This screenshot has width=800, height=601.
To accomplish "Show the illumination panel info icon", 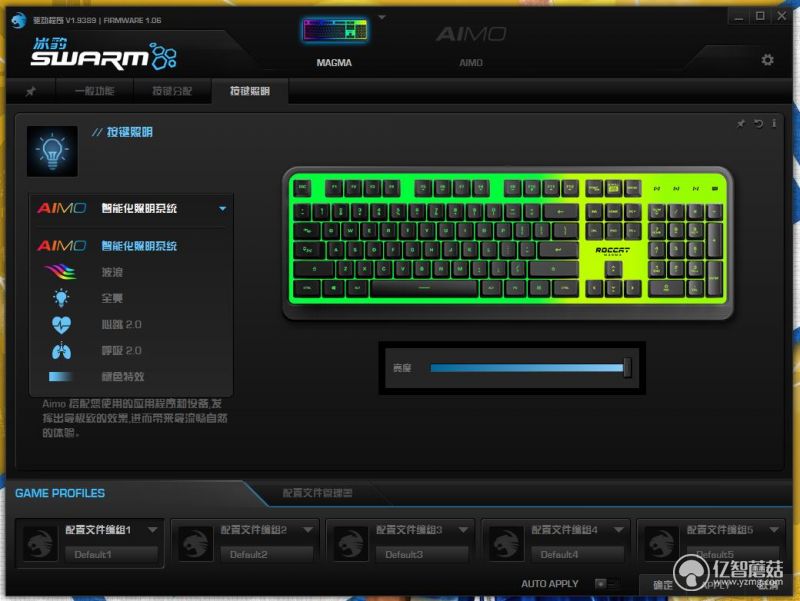I will [774, 123].
